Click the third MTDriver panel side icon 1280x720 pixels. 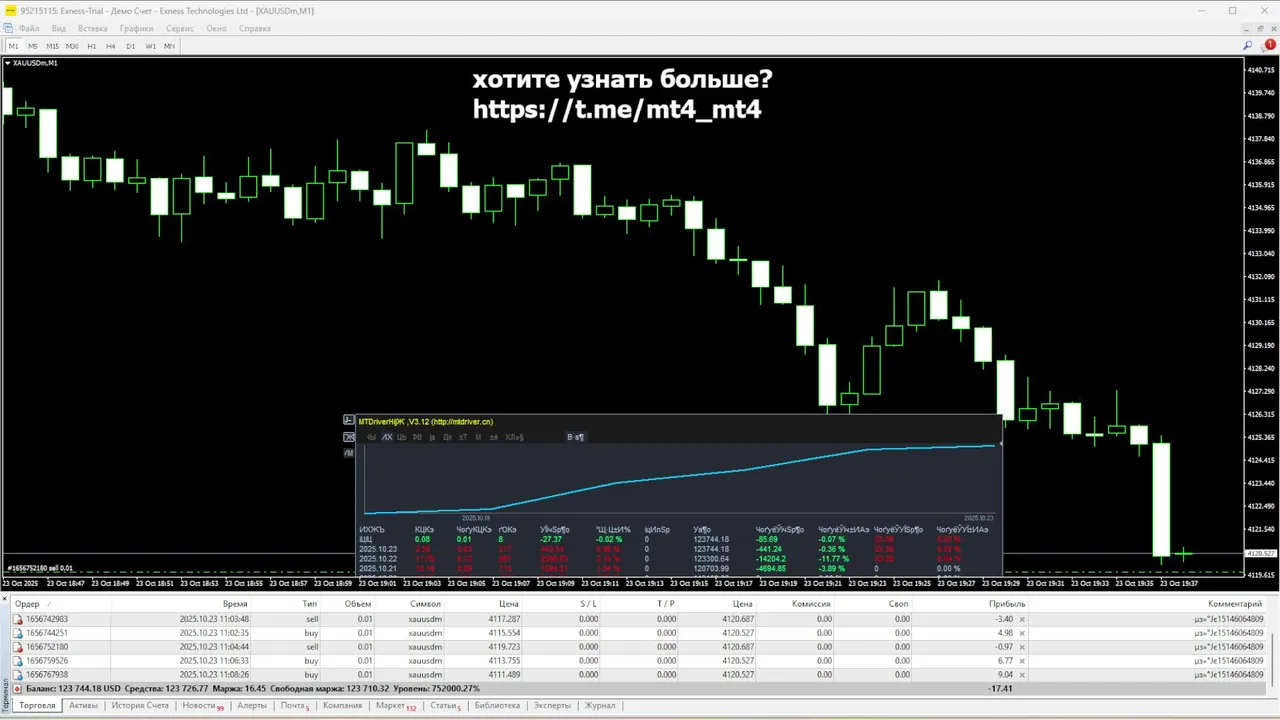pos(348,453)
